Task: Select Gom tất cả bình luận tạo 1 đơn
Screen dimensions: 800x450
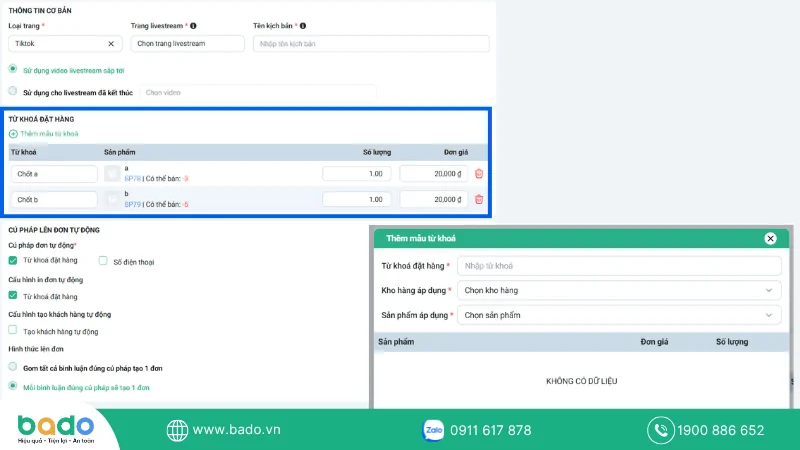Action: 13,367
